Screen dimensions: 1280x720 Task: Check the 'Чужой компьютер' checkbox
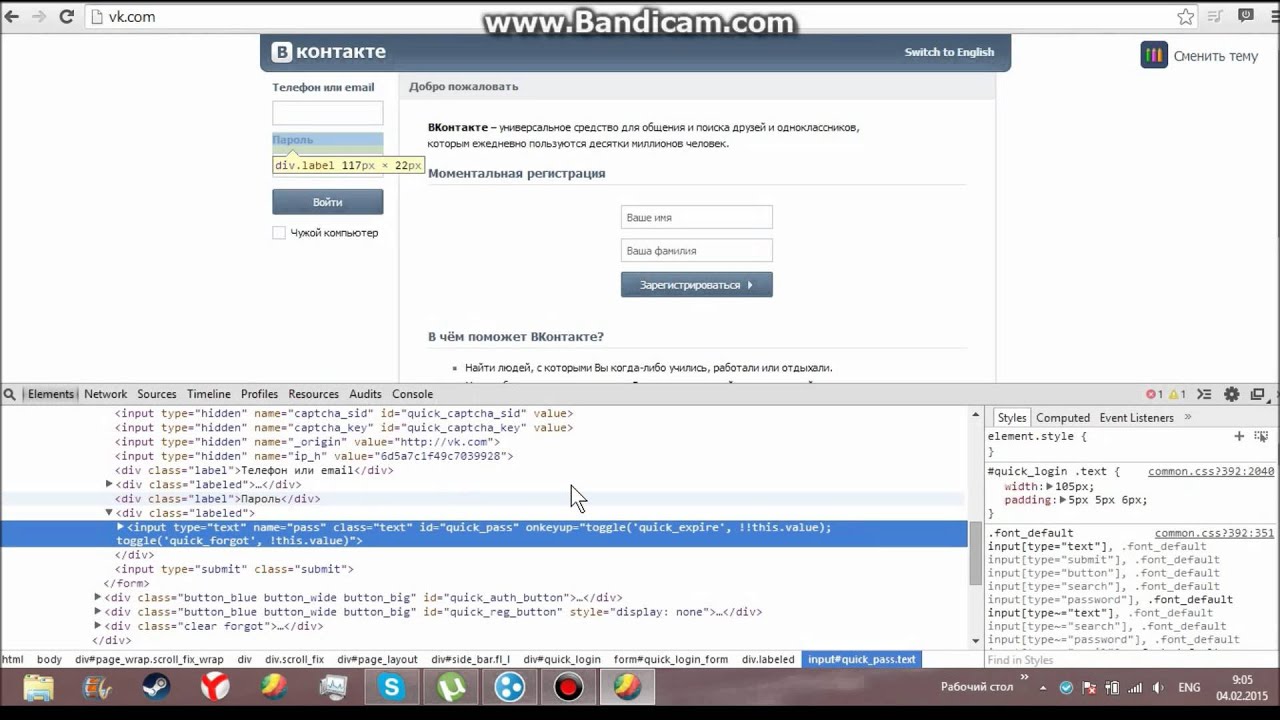[279, 233]
